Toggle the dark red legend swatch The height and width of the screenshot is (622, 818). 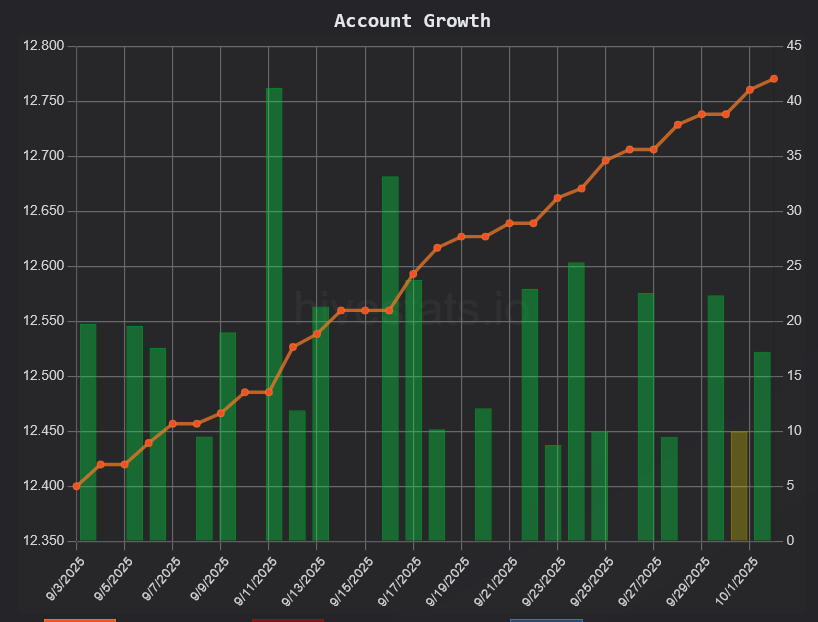coord(287,620)
